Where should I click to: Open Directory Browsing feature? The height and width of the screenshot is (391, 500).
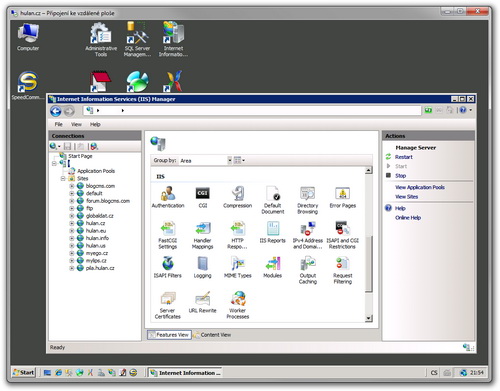pyautogui.click(x=307, y=200)
